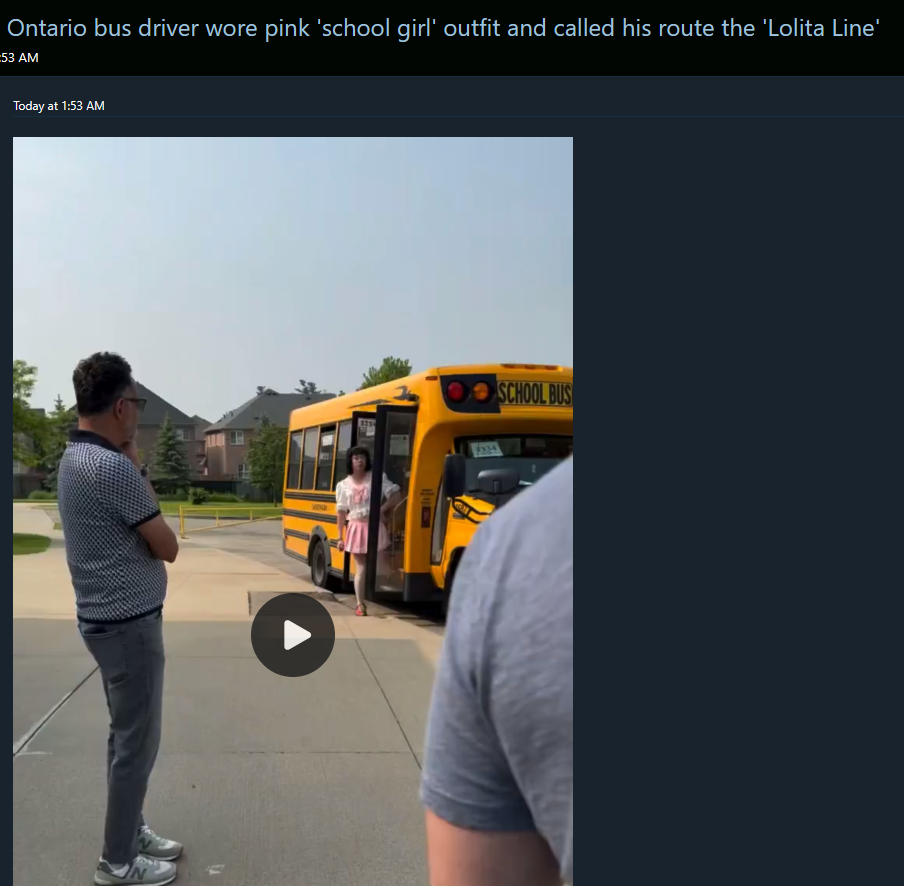Open the Ontario bus driver thread title
Screen dimensions: 904x886
443,28
